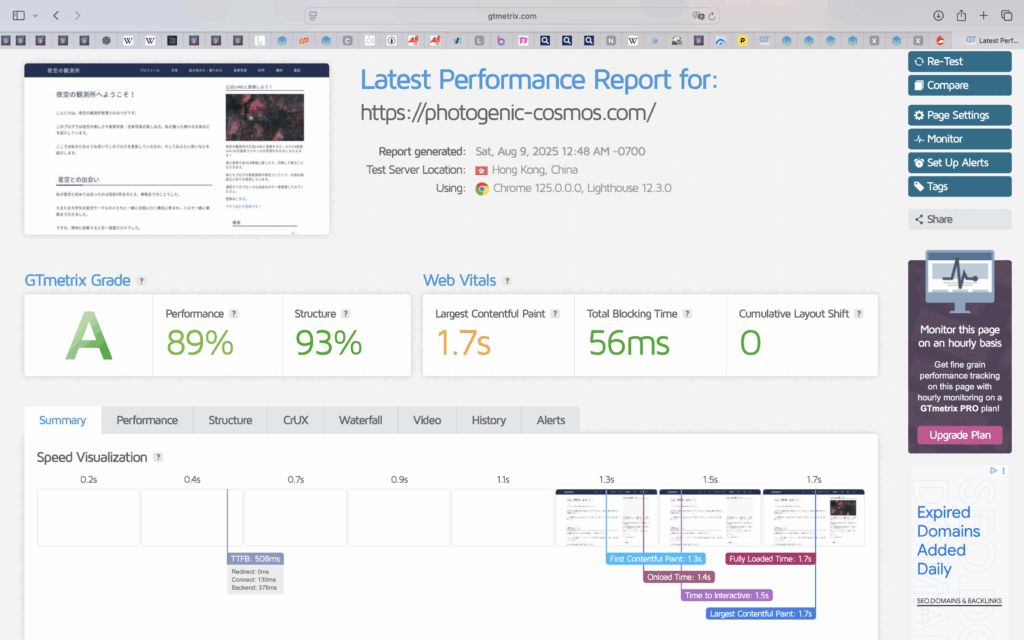Click the tested page screenshot thumbnail
This screenshot has width=1024, height=640.
177,149
